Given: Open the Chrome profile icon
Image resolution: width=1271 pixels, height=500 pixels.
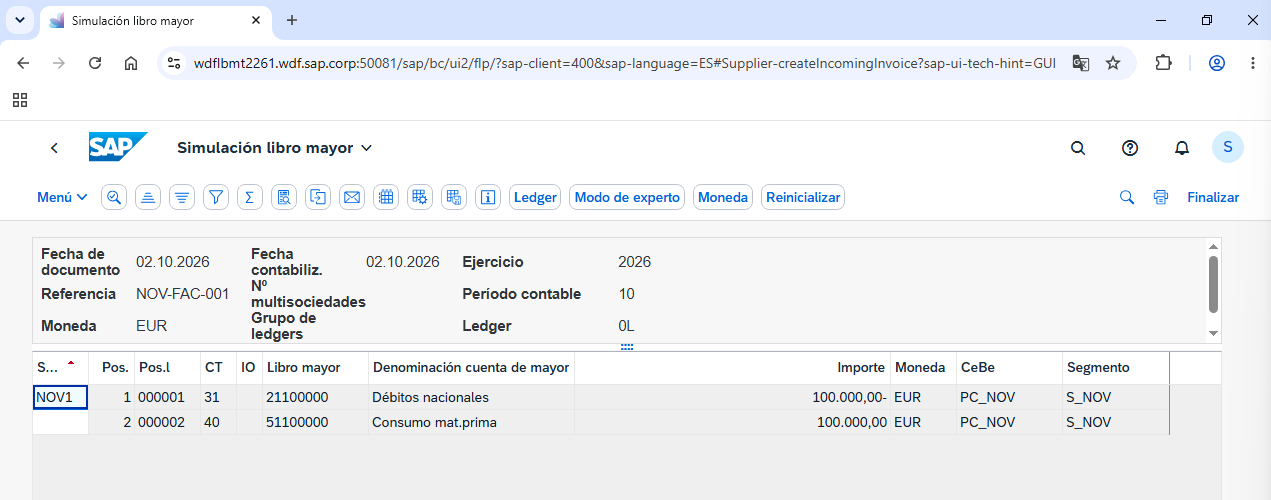Looking at the screenshot, I should click(1217, 63).
